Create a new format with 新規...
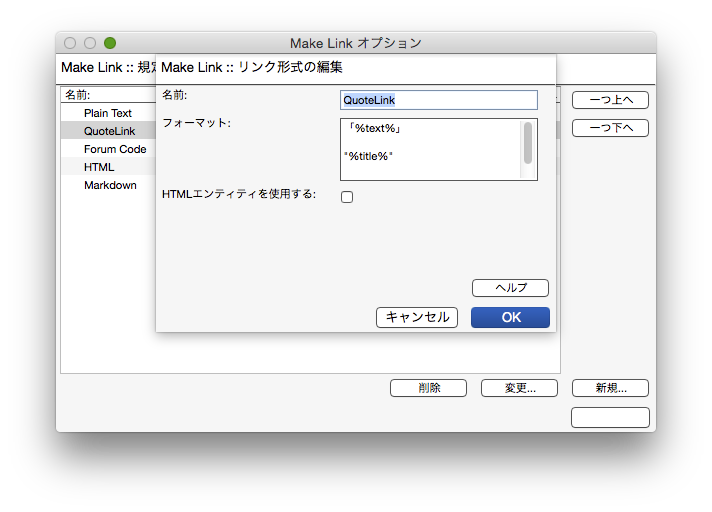Viewport: 712px width, 512px height. pos(610,388)
